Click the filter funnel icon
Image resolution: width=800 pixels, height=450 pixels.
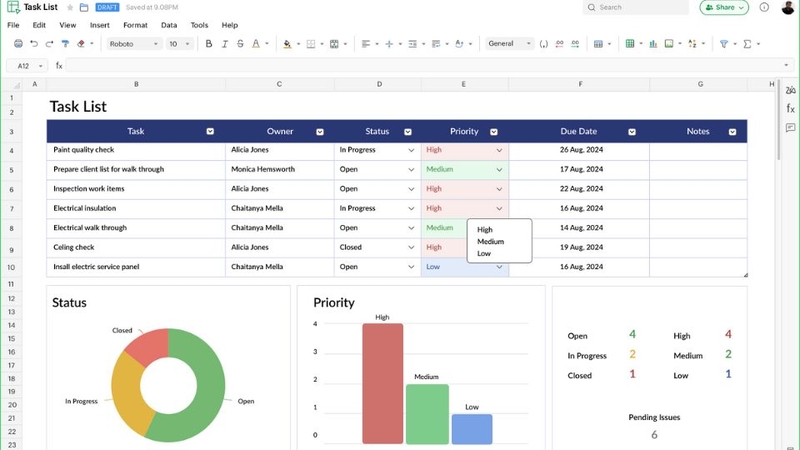click(723, 44)
